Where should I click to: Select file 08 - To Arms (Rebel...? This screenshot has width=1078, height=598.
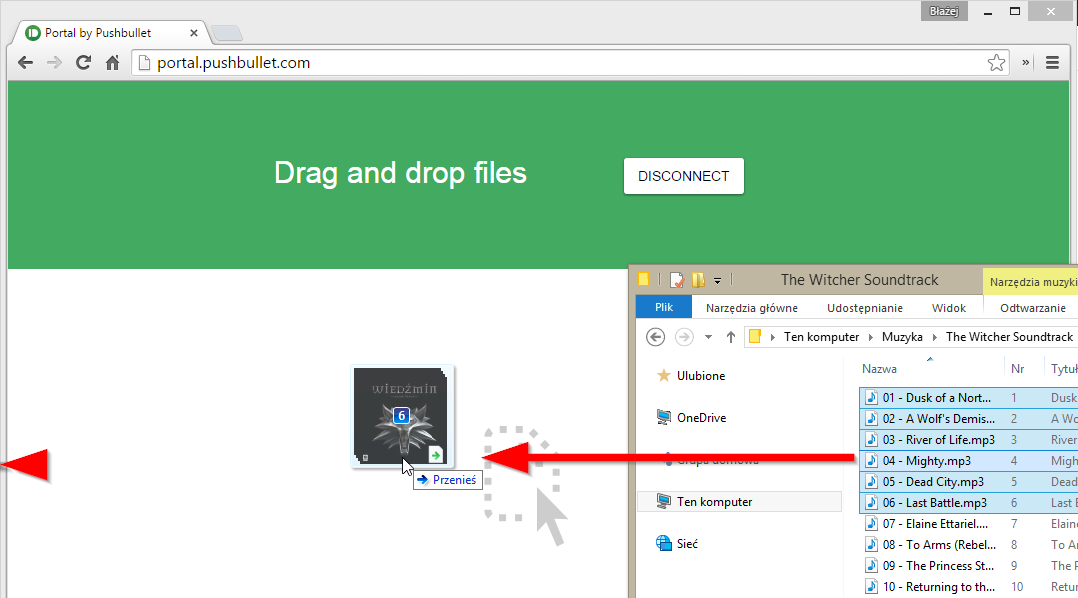tap(939, 545)
